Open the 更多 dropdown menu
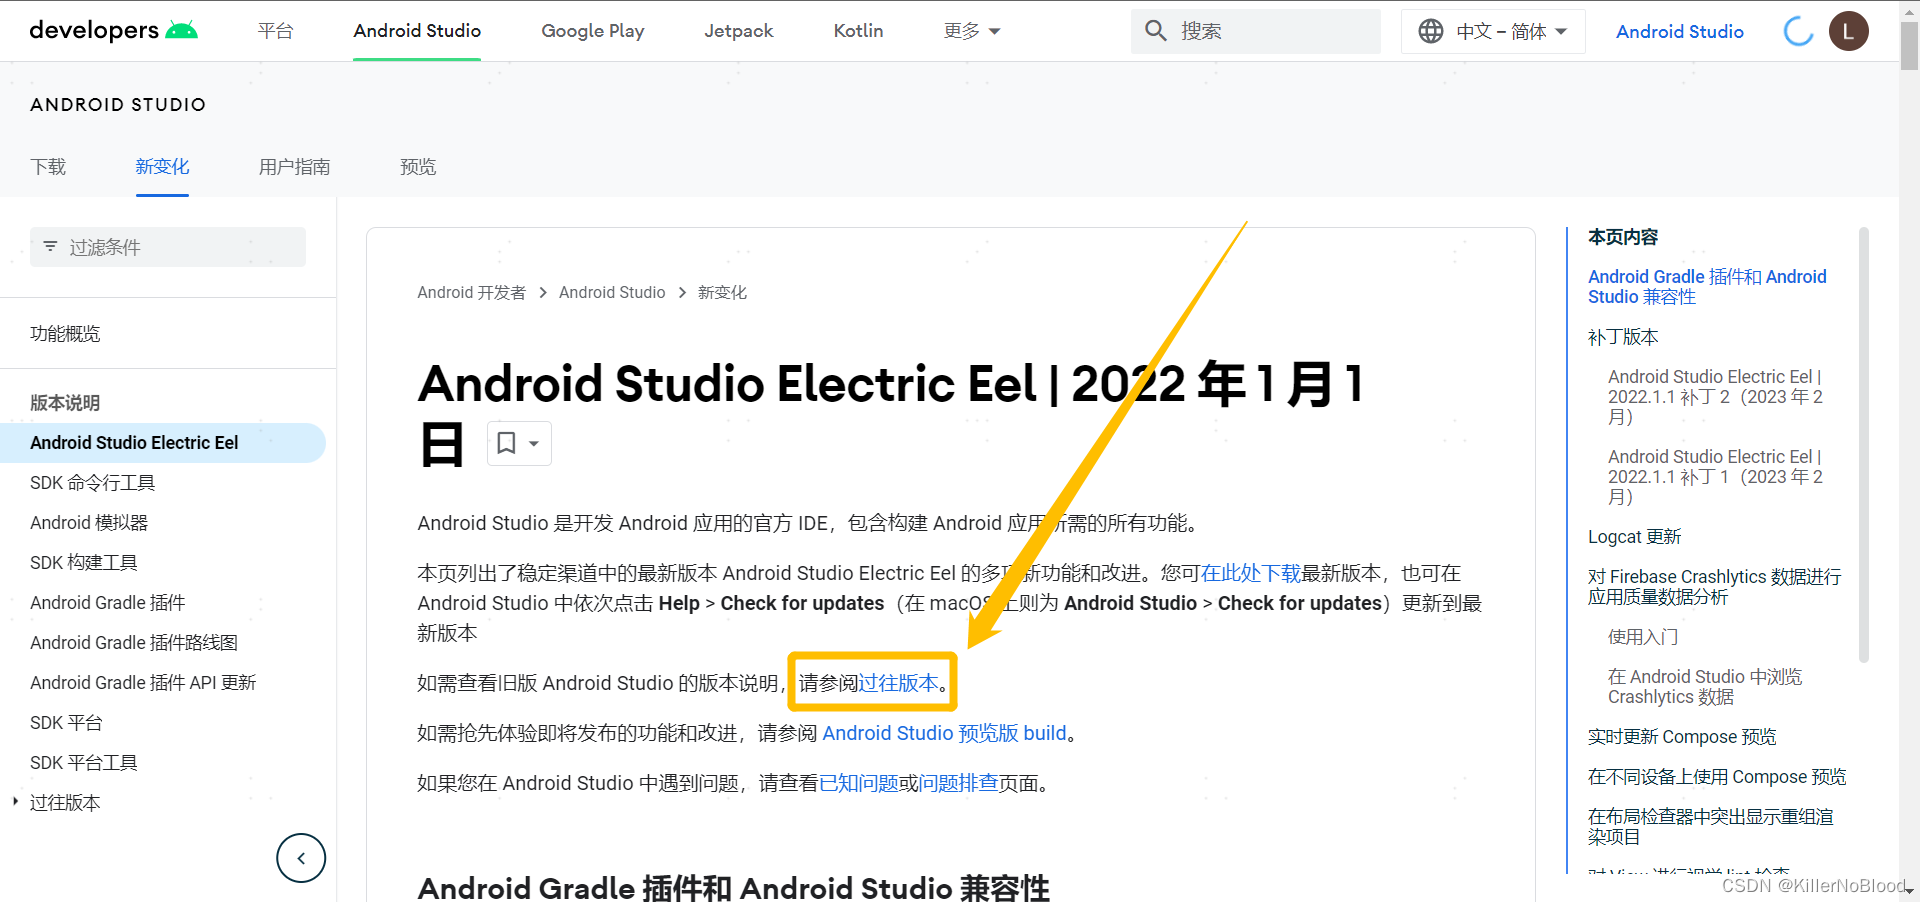 (972, 31)
